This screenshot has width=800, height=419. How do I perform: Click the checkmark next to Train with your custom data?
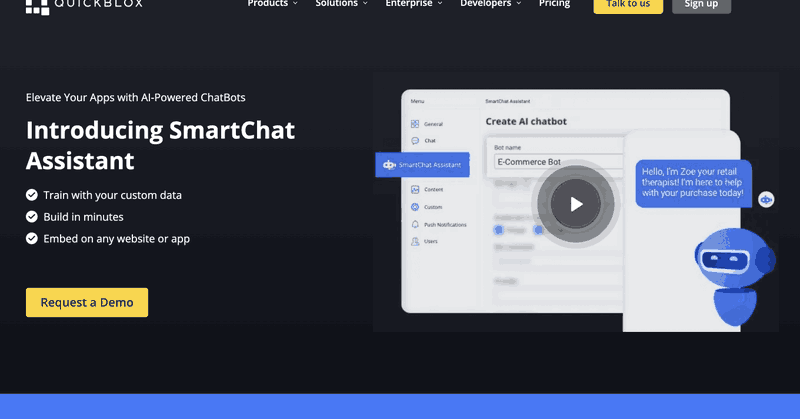pyautogui.click(x=32, y=195)
